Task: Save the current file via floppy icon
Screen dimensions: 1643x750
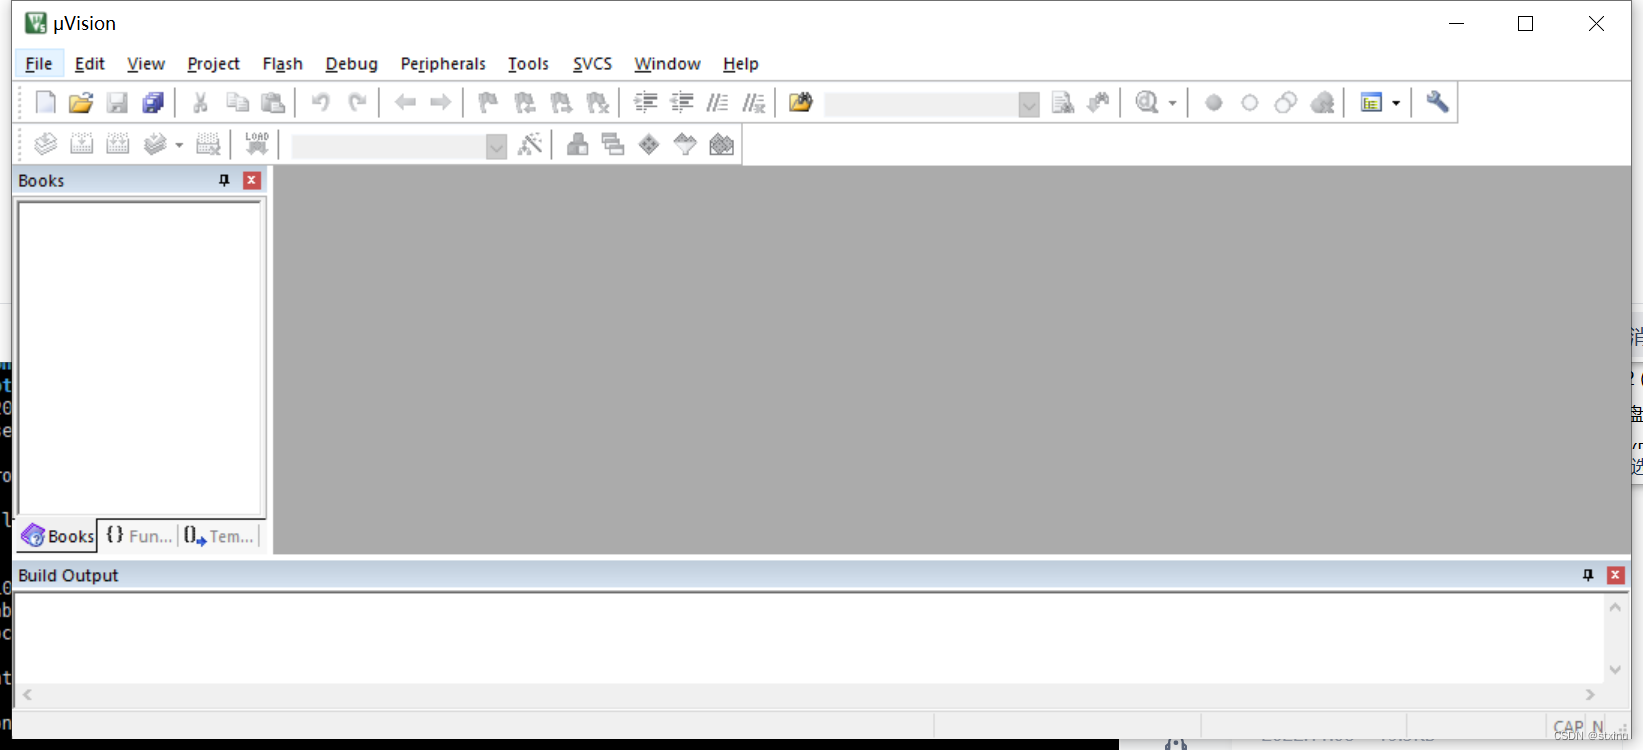Action: click(117, 103)
